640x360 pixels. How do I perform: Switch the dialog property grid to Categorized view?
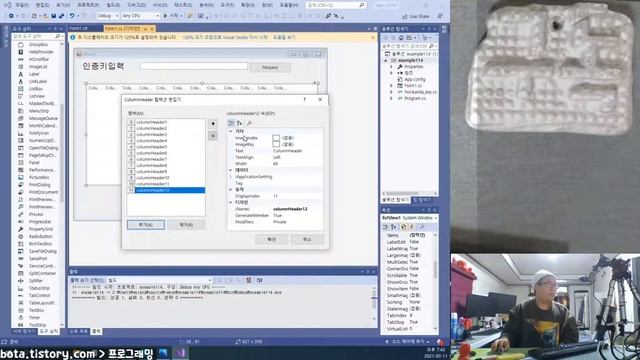pos(231,123)
